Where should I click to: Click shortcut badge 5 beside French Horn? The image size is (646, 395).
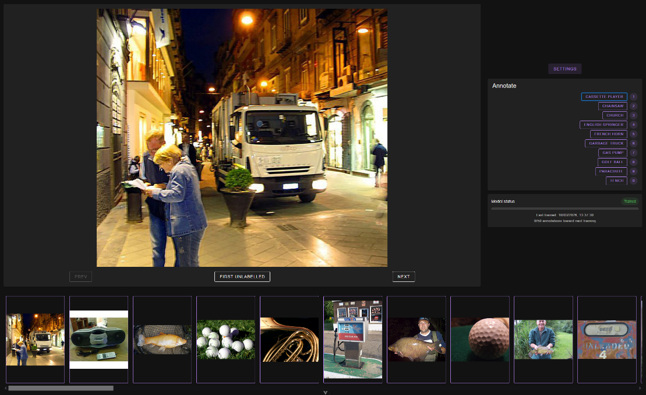pos(634,134)
